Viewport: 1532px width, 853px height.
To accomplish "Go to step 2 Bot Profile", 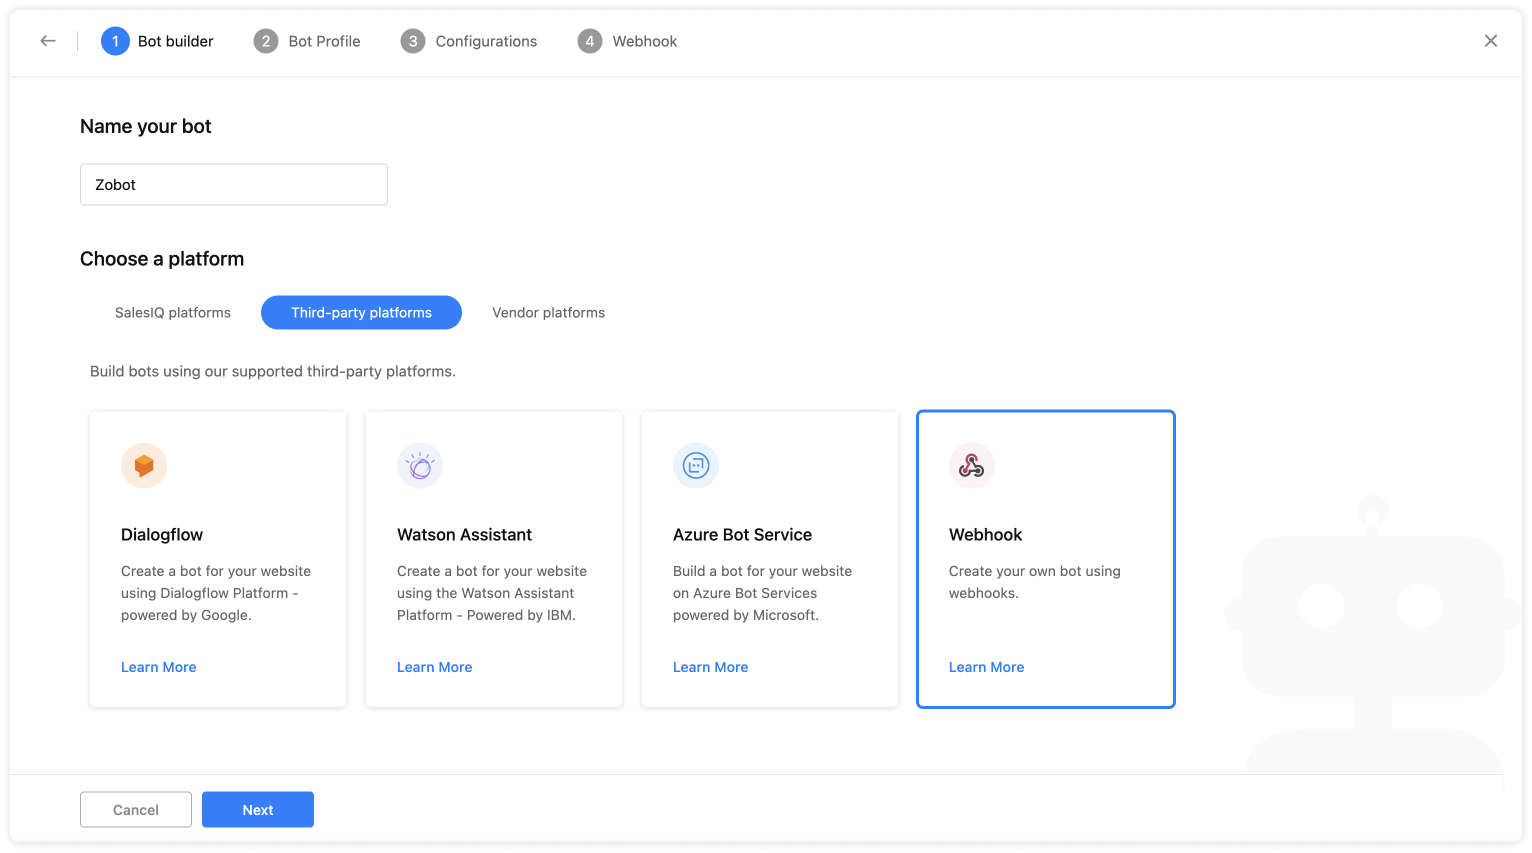I will (307, 41).
